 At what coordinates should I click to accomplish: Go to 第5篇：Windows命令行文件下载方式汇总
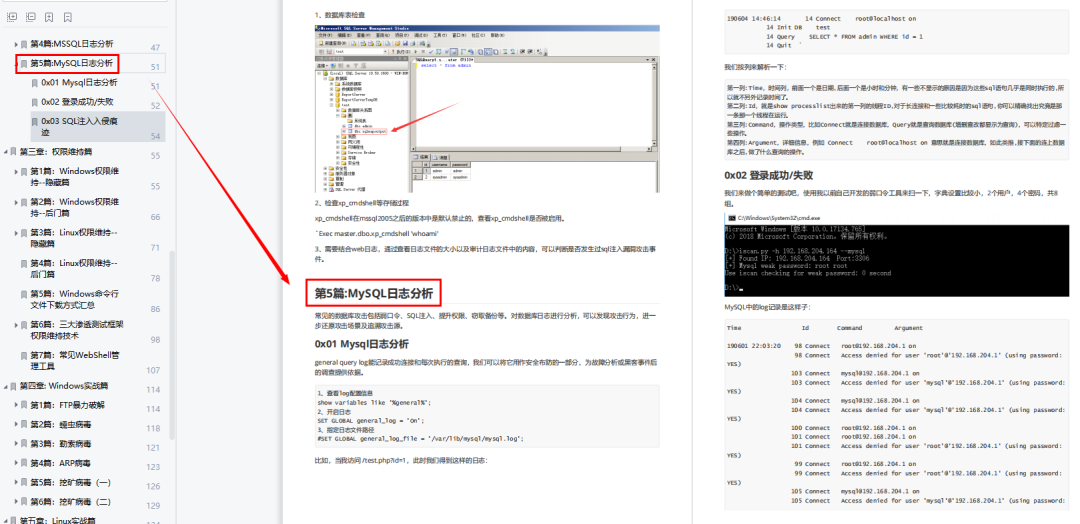pyautogui.click(x=74, y=299)
